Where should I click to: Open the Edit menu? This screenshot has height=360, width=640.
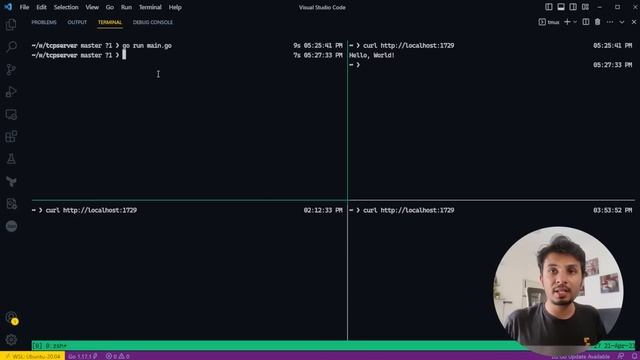point(41,7)
